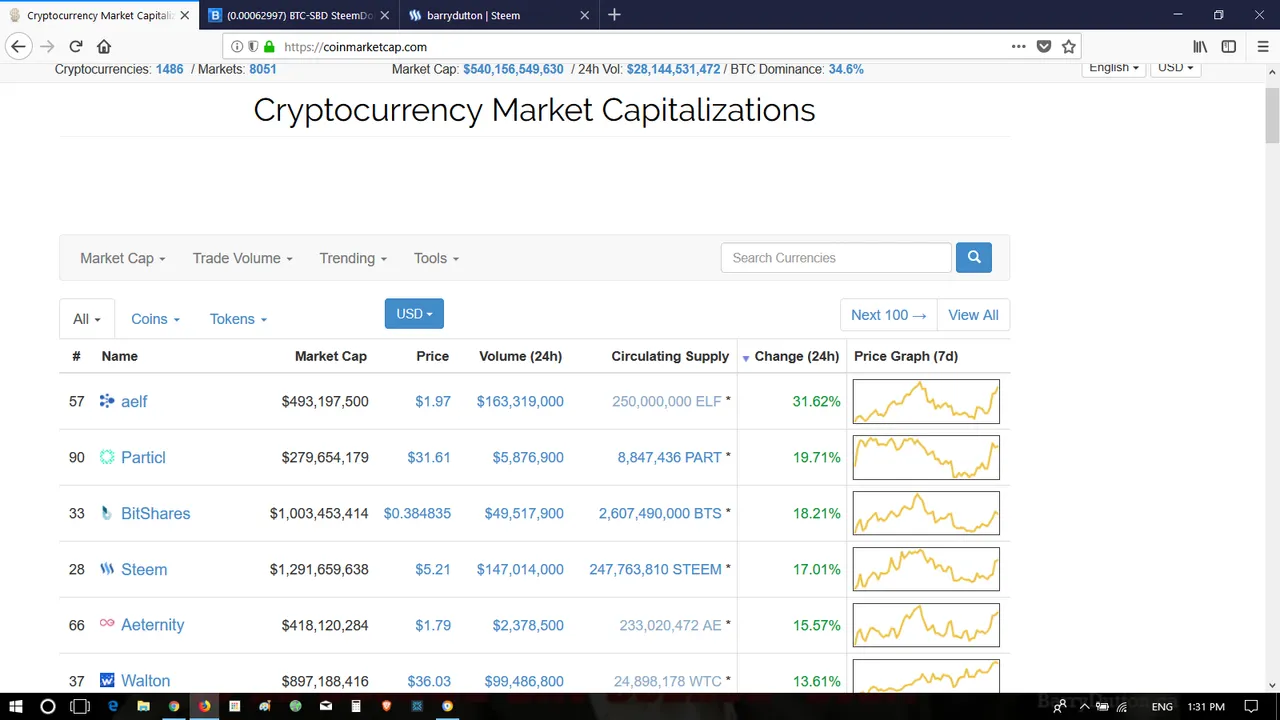Open Windows notification center
This screenshot has width=1280, height=720.
point(1251,706)
